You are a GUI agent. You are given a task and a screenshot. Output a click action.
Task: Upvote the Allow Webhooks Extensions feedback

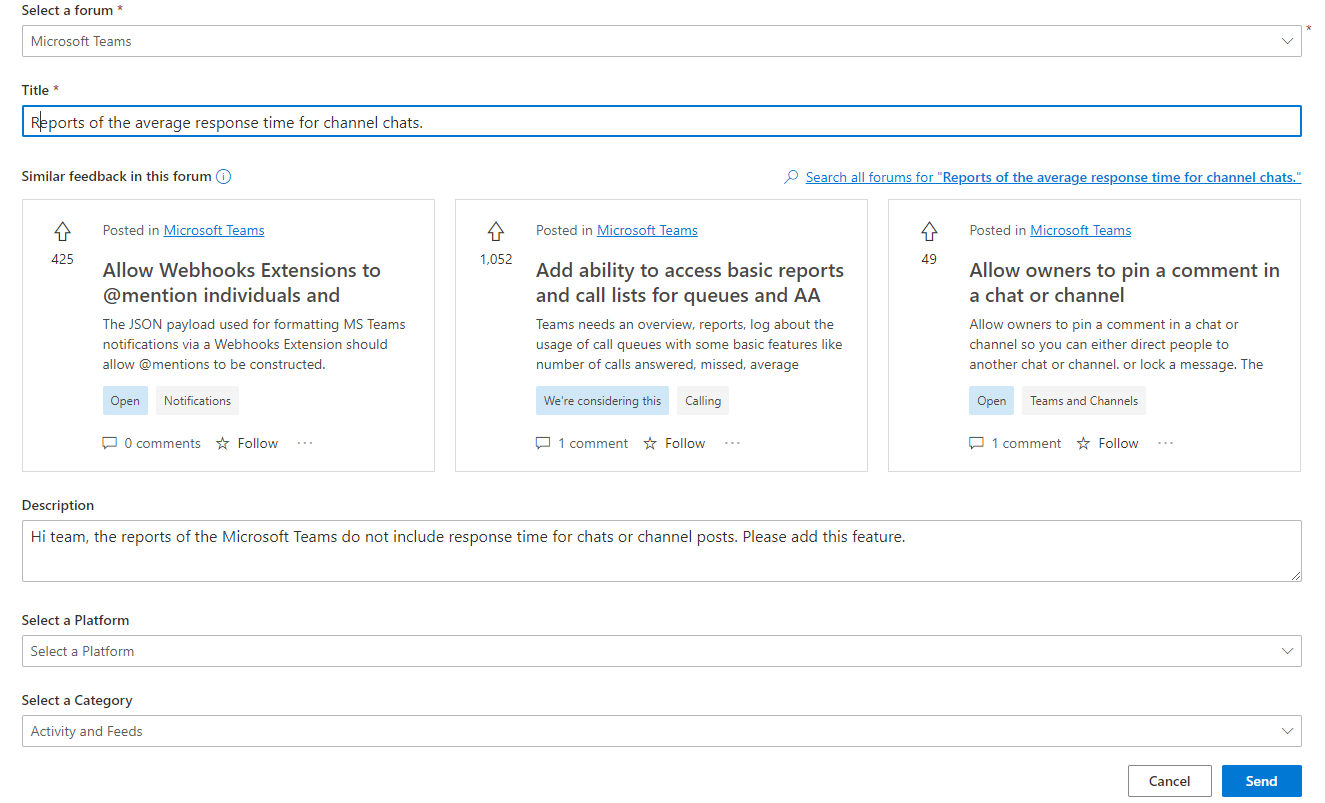pyautogui.click(x=62, y=231)
